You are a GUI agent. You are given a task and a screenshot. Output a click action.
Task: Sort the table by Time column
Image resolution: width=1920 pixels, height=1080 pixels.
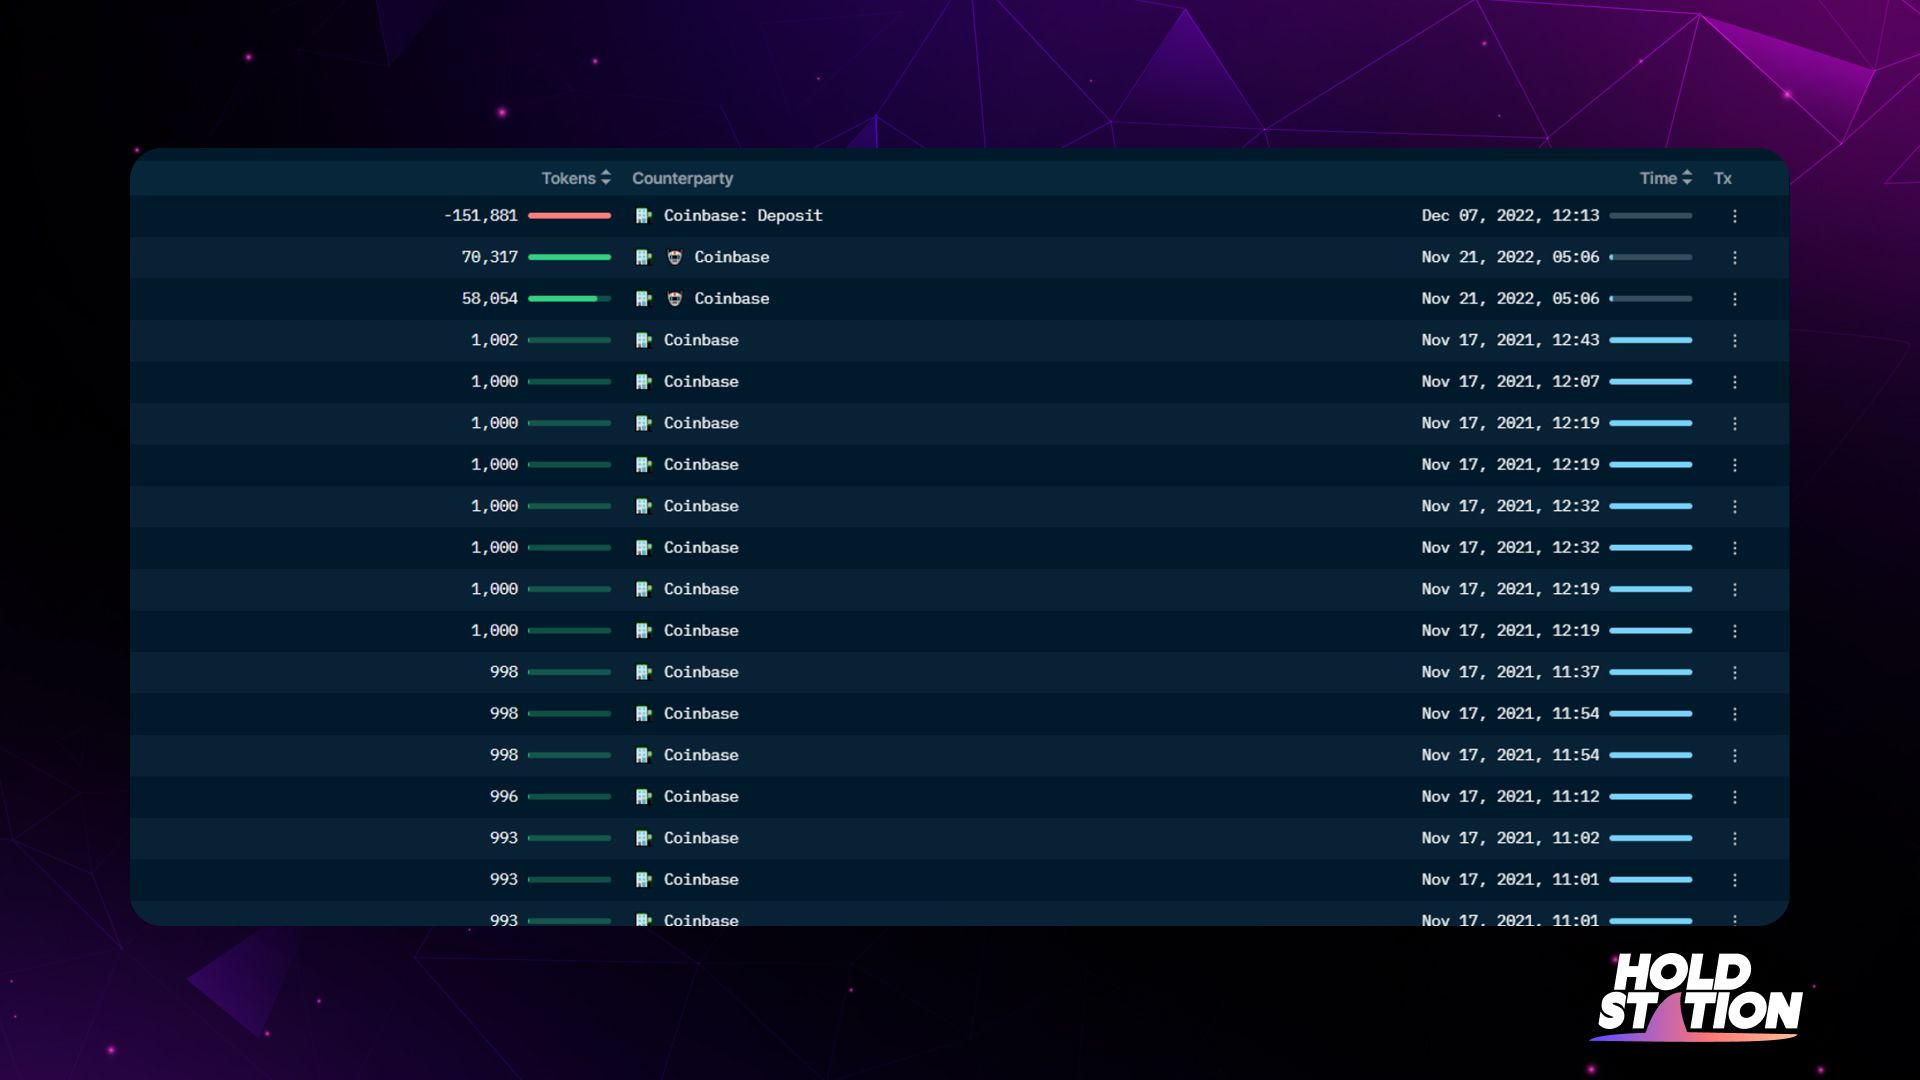pyautogui.click(x=1665, y=178)
